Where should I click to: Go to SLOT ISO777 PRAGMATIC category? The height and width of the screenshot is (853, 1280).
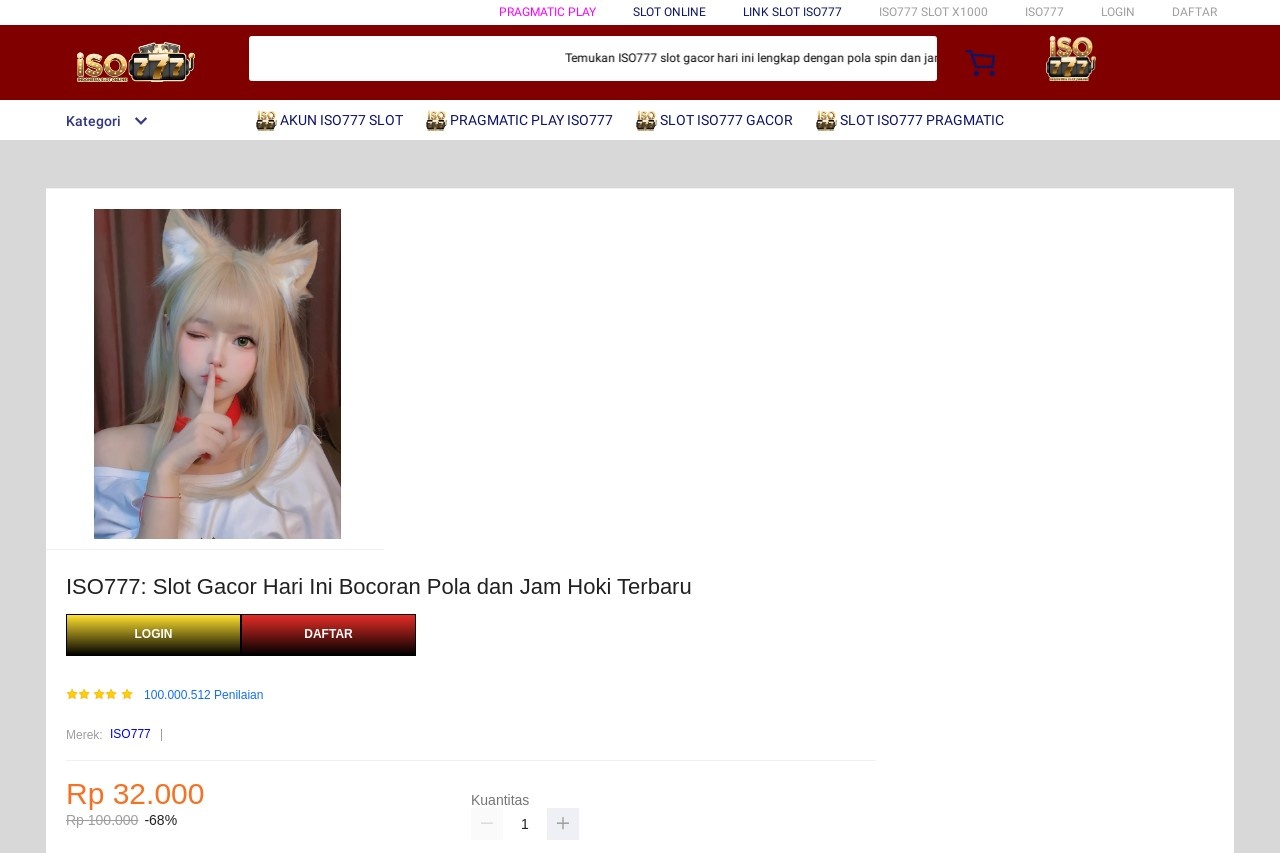tap(922, 121)
